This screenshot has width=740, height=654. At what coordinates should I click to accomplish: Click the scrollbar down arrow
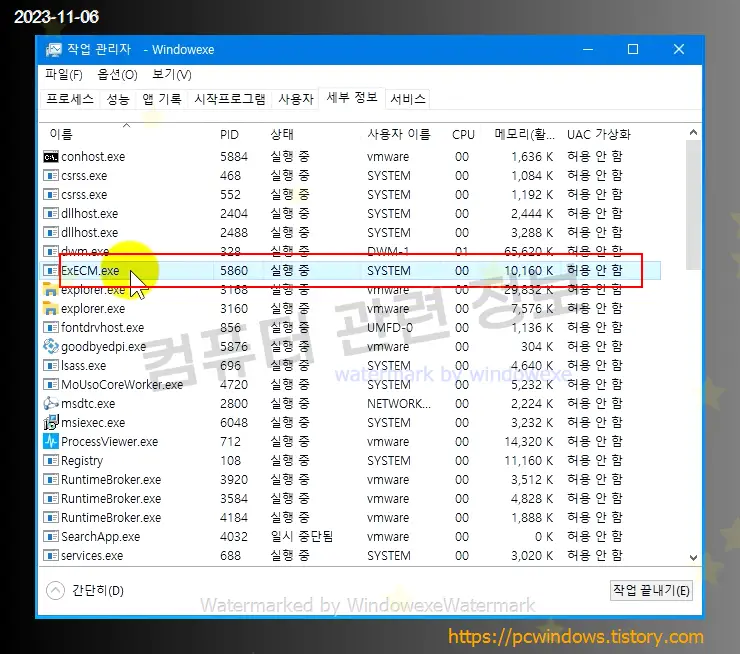pos(693,557)
